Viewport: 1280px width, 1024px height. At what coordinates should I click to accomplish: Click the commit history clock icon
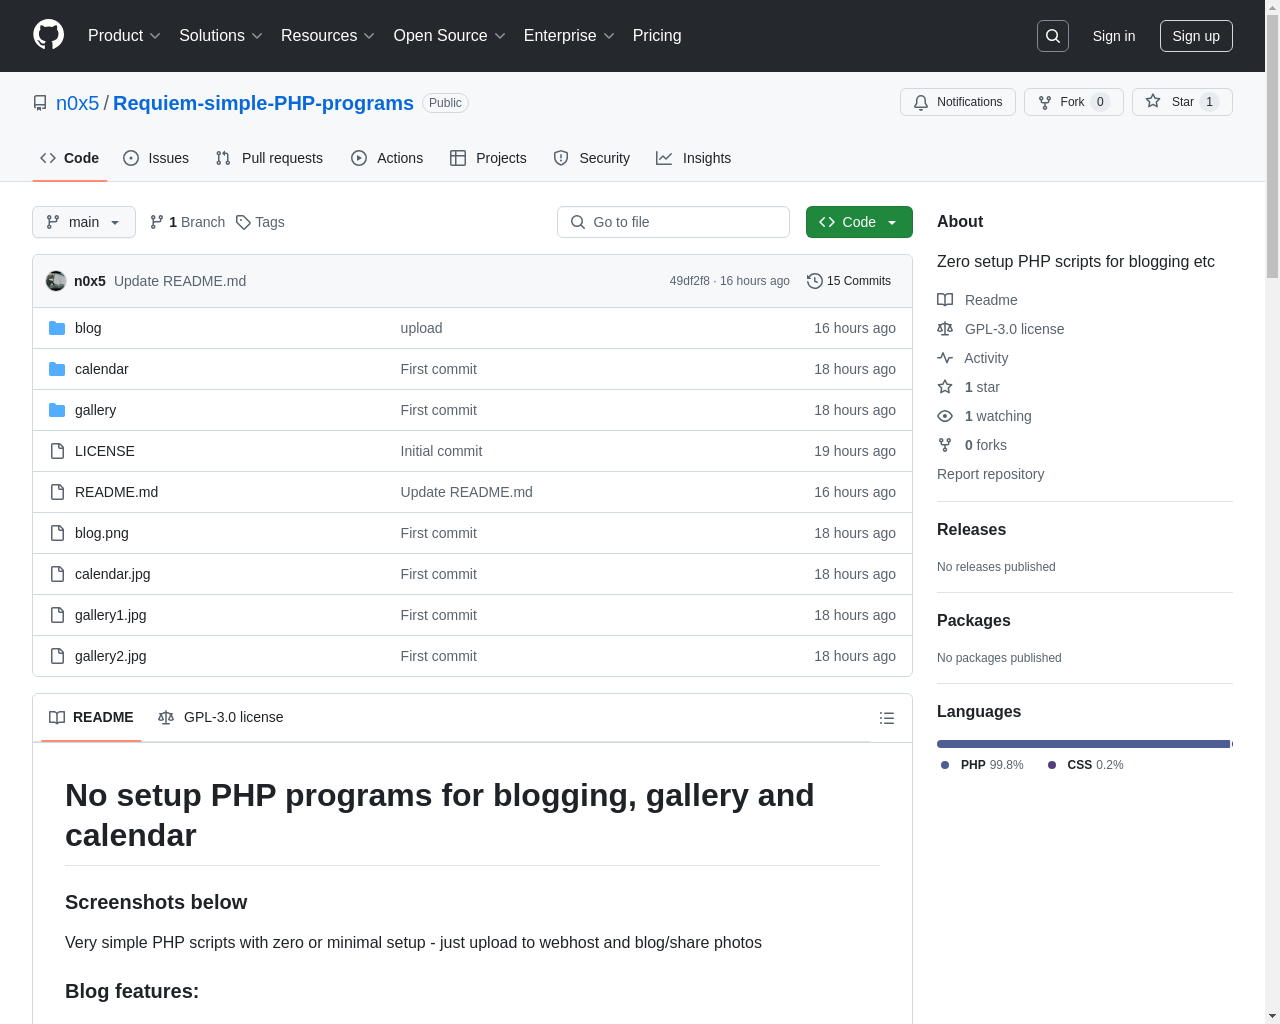point(815,281)
